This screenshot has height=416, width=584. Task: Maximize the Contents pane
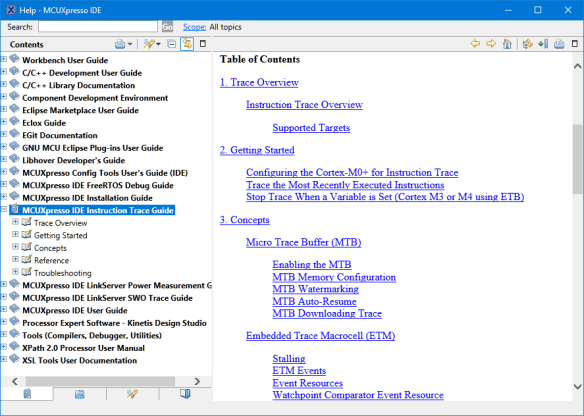tap(203, 44)
